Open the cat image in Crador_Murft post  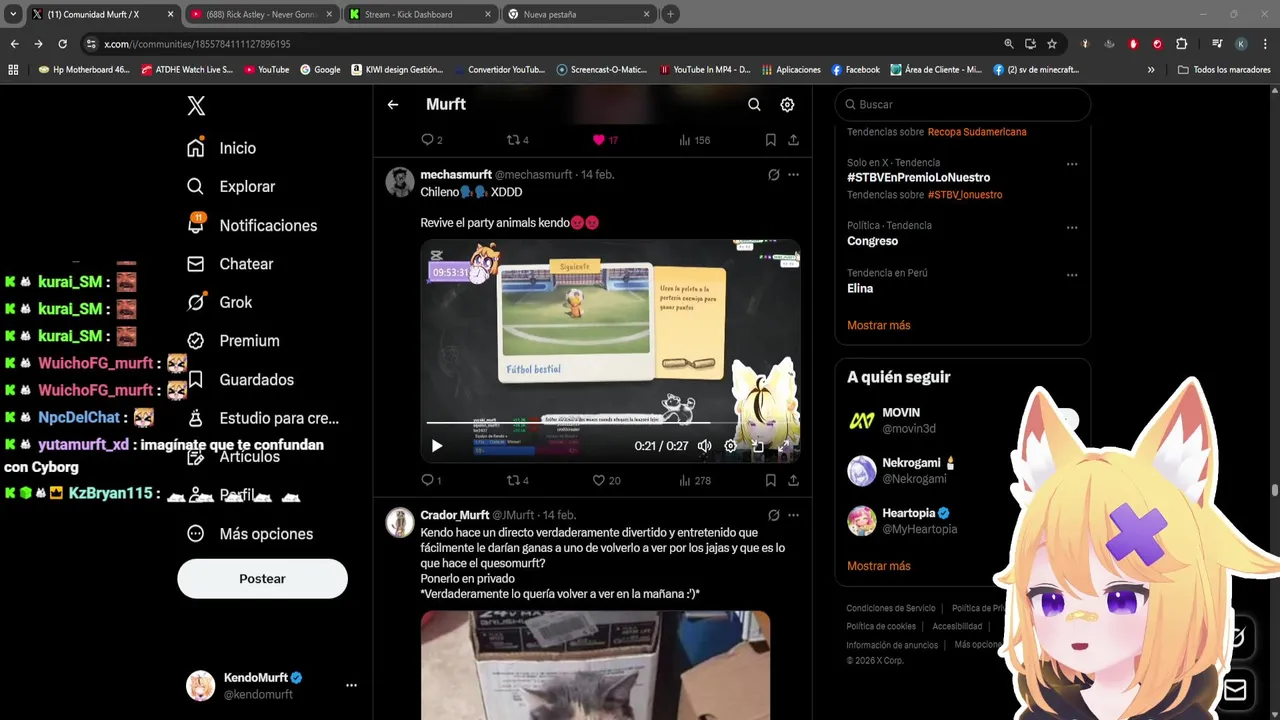[595, 665]
